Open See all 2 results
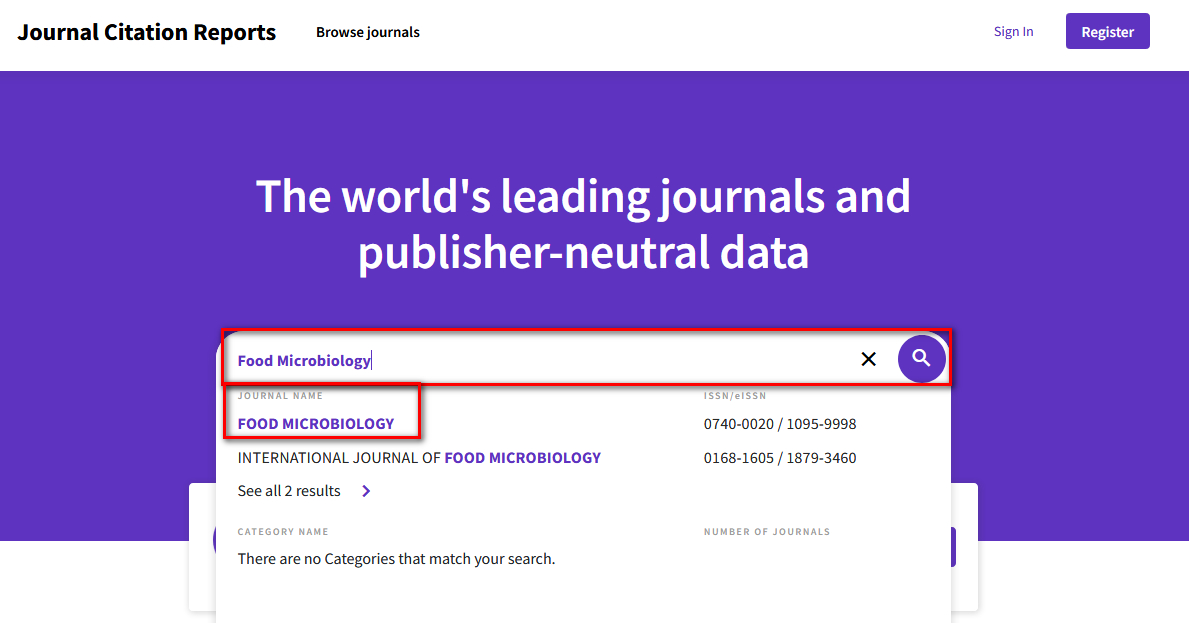 point(289,491)
